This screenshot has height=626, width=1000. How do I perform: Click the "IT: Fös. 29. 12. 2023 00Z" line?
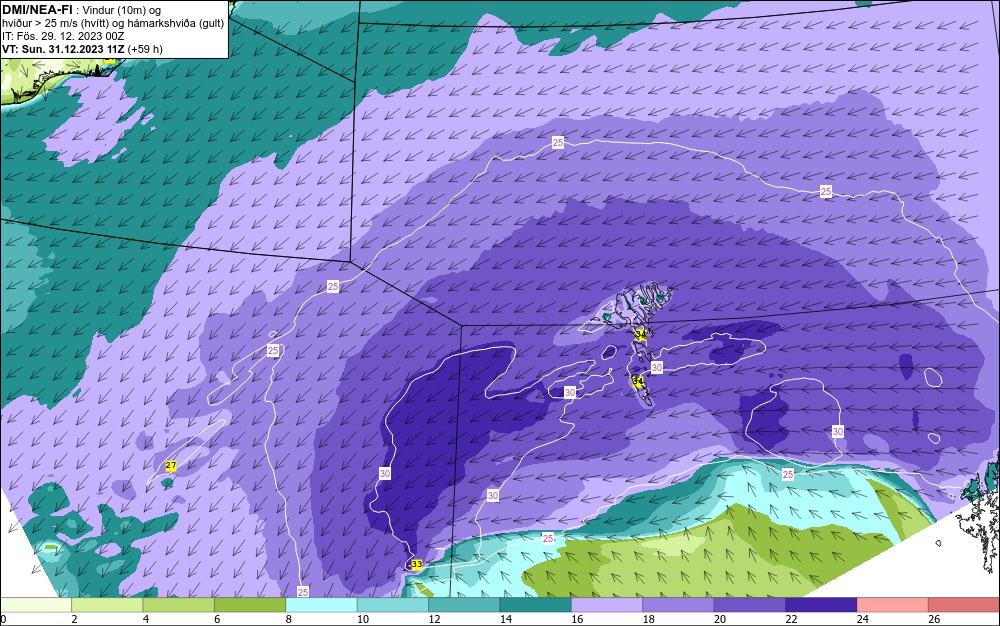click(62, 36)
